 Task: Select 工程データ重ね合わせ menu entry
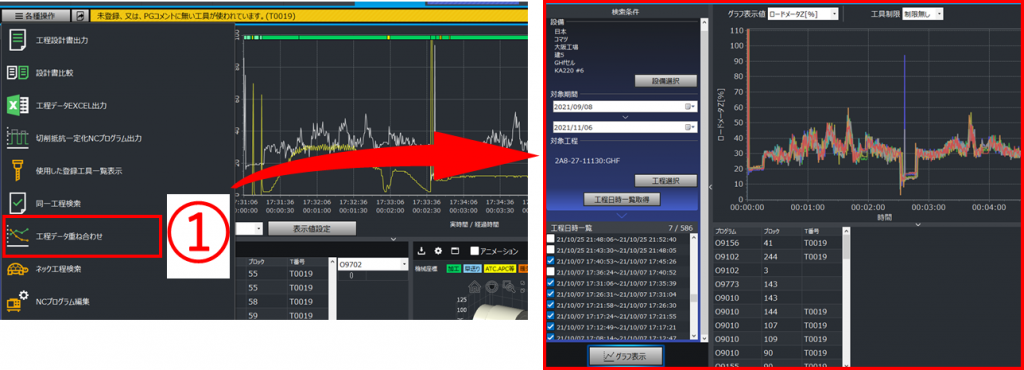pyautogui.click(x=81, y=236)
